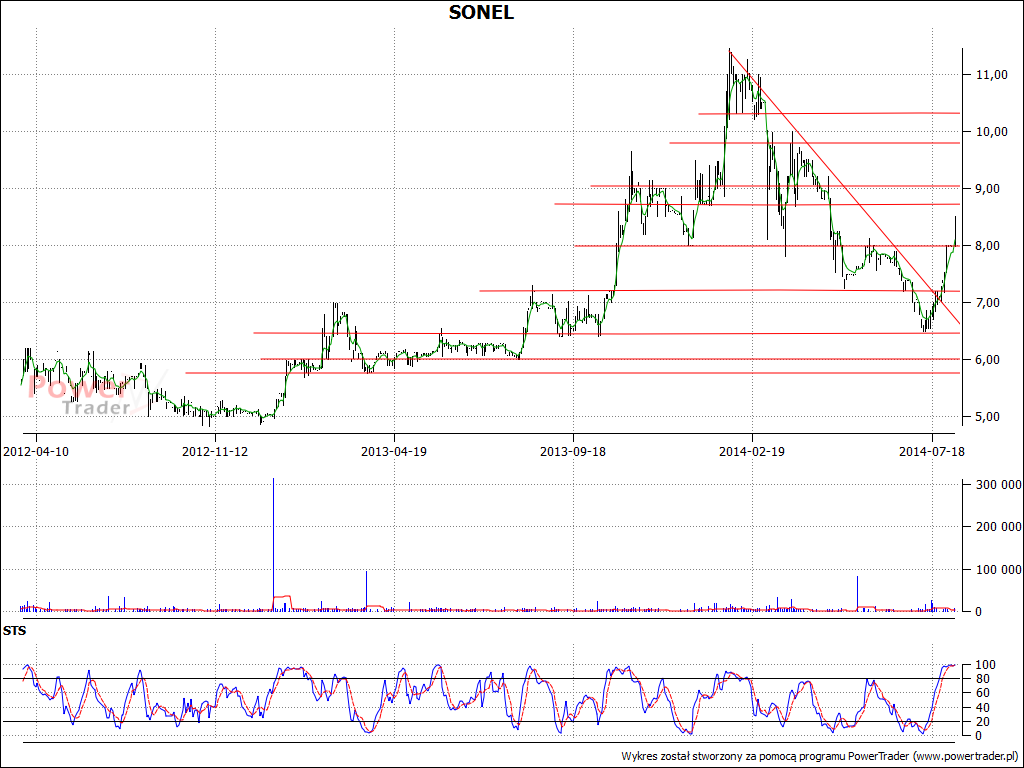This screenshot has width=1024, height=768.
Task: Click the 200 000 volume axis label
Action: point(999,526)
